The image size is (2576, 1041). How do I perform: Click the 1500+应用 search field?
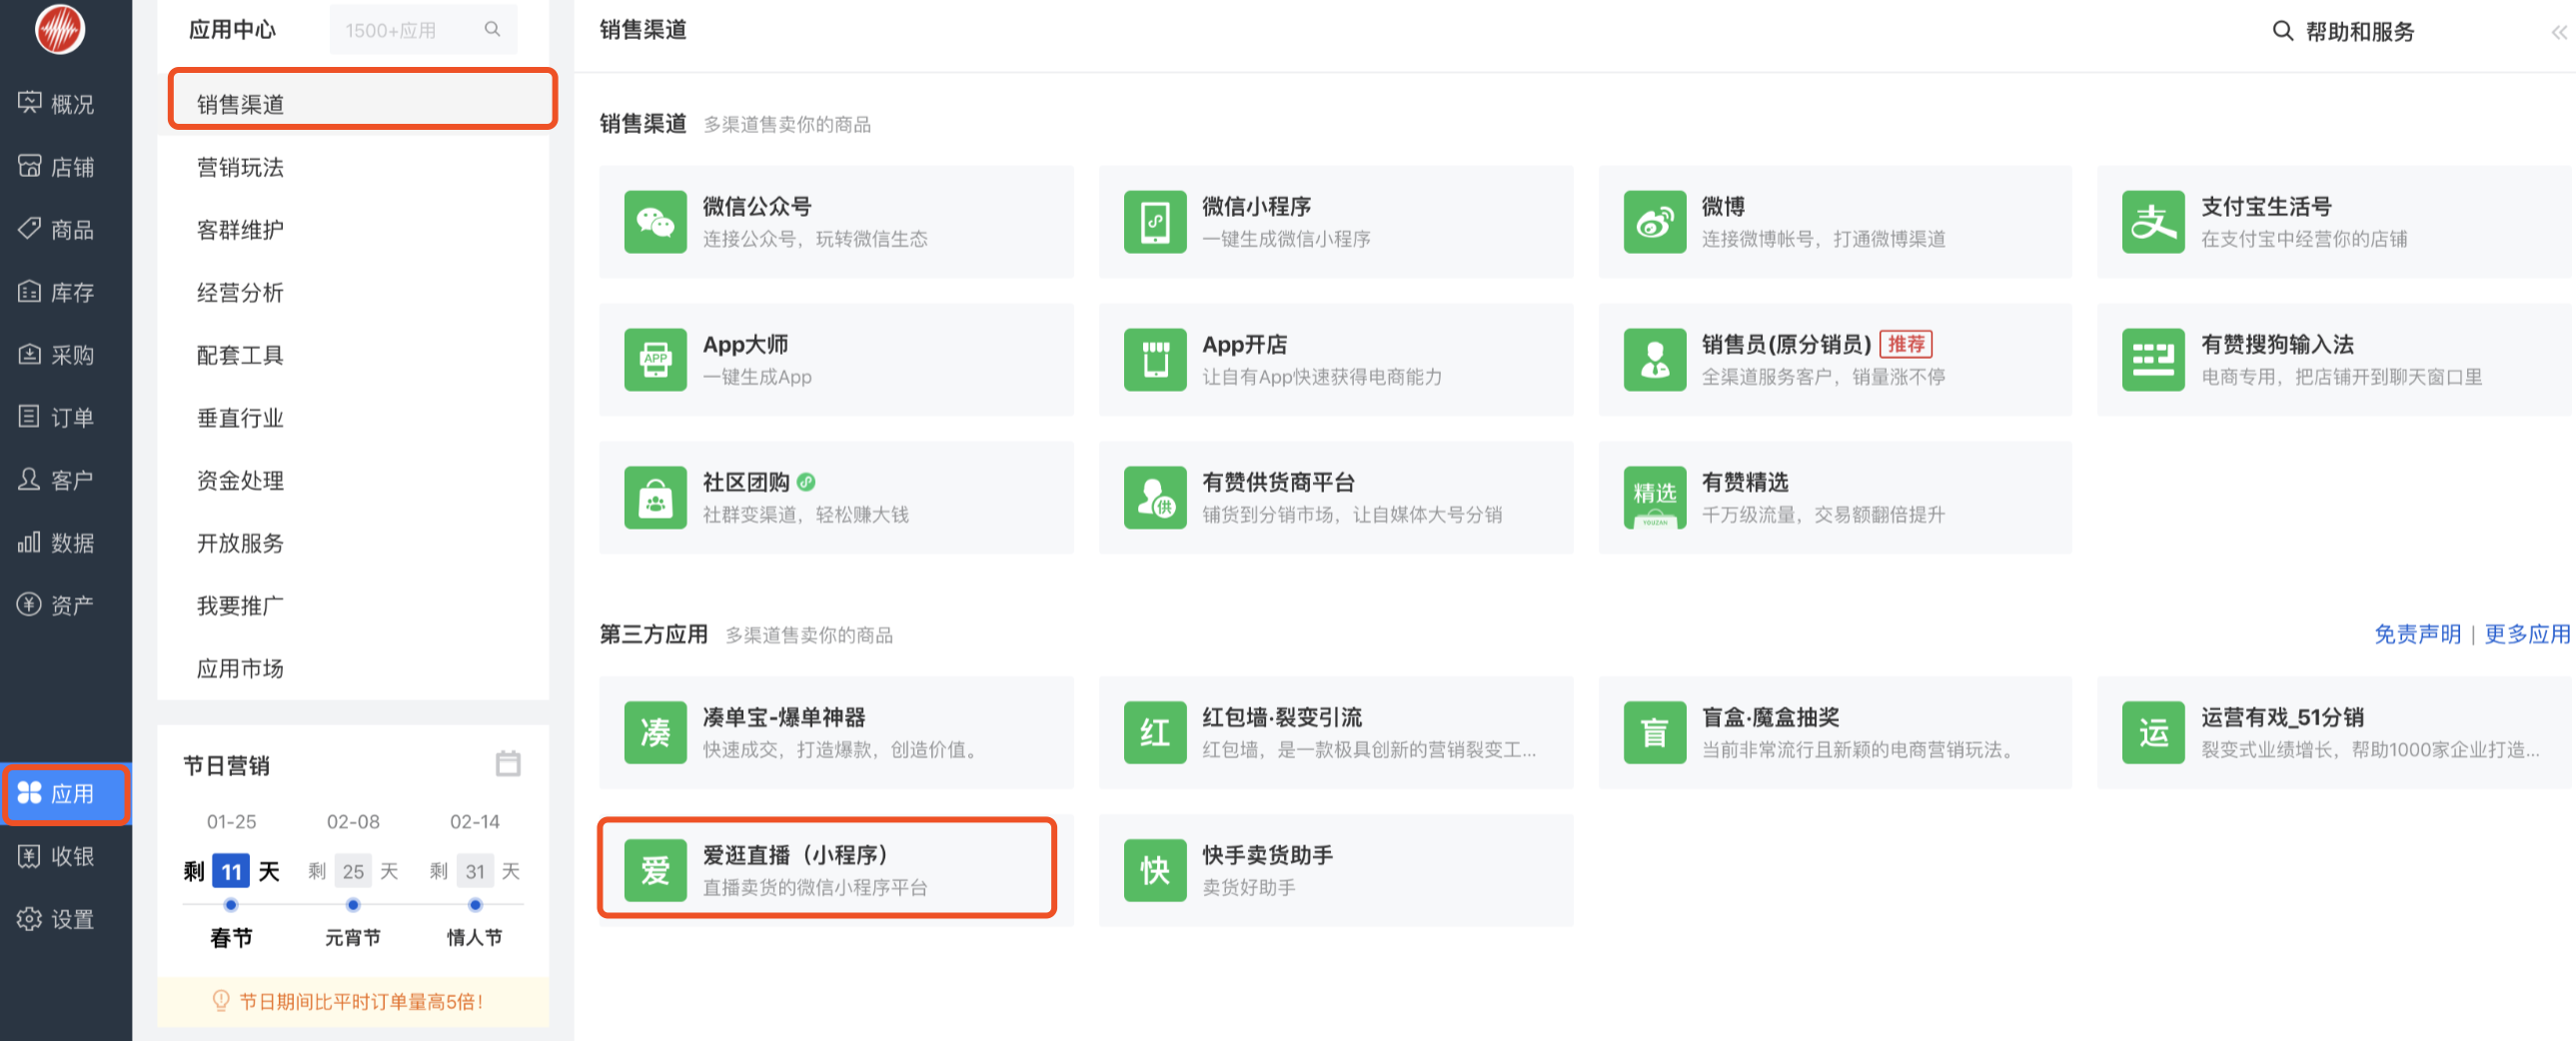tap(423, 30)
